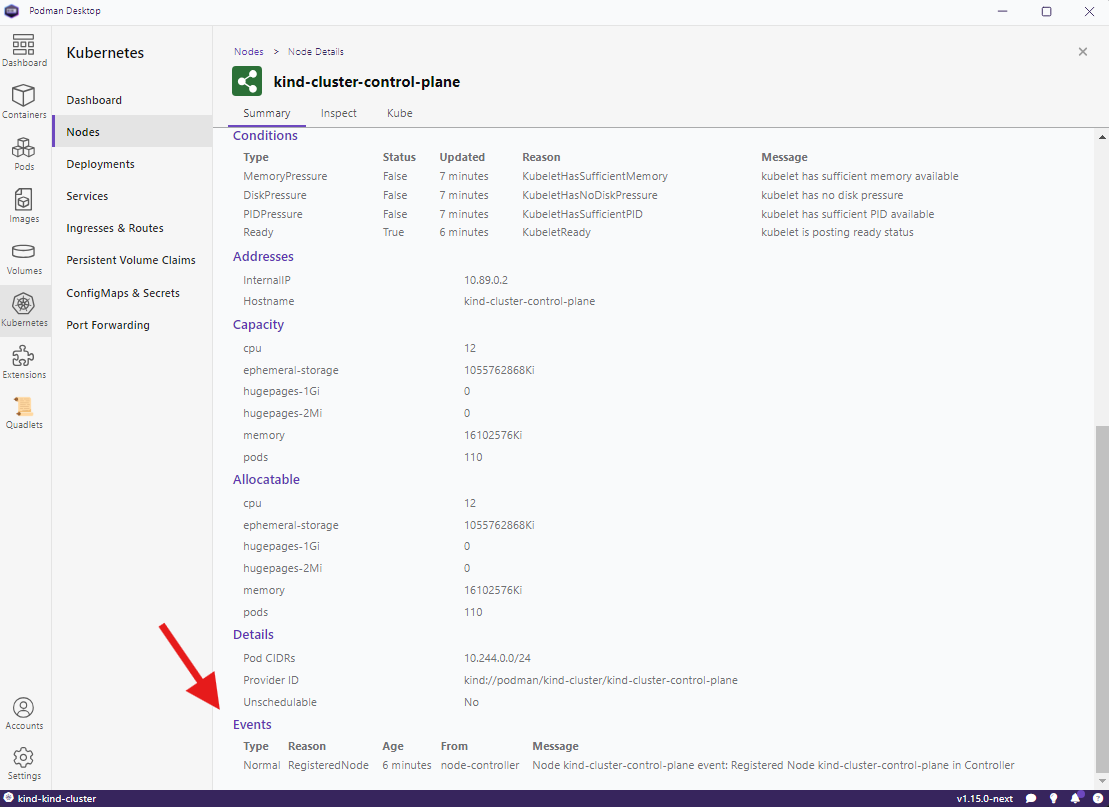Image resolution: width=1109 pixels, height=807 pixels.
Task: Select Deployments in Kubernetes menu
Action: click(x=100, y=164)
